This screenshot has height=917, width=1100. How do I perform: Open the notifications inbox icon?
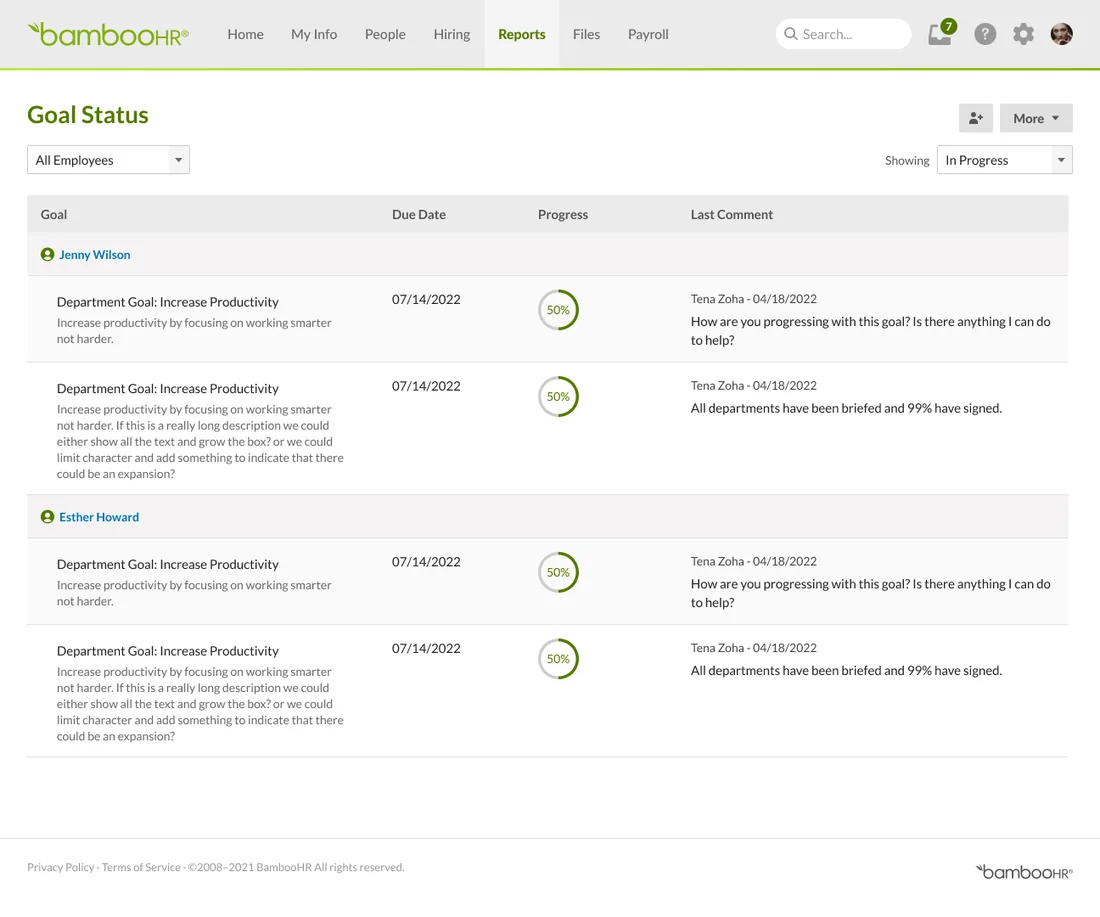pyautogui.click(x=941, y=33)
